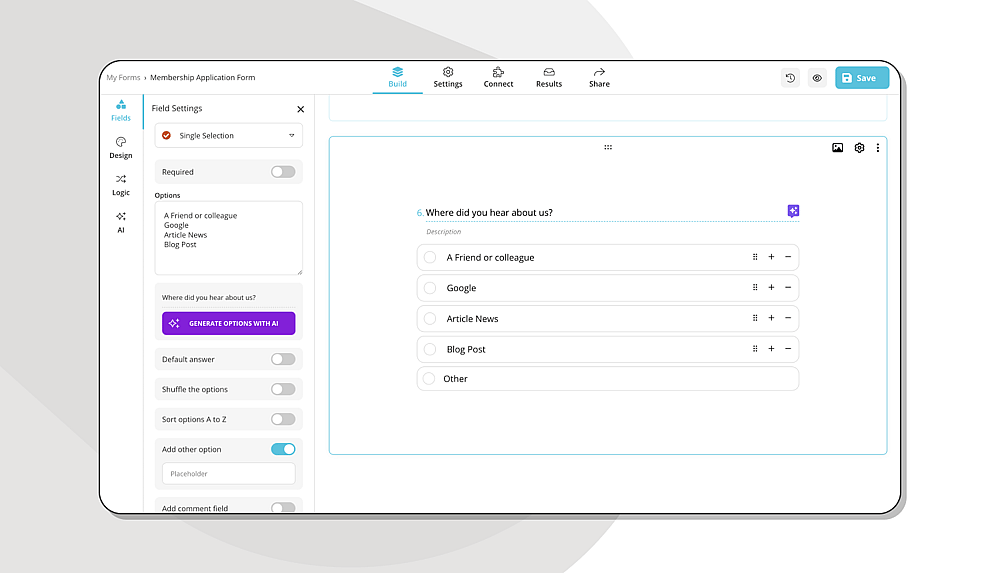Add option after 'Blog Post'

771,349
